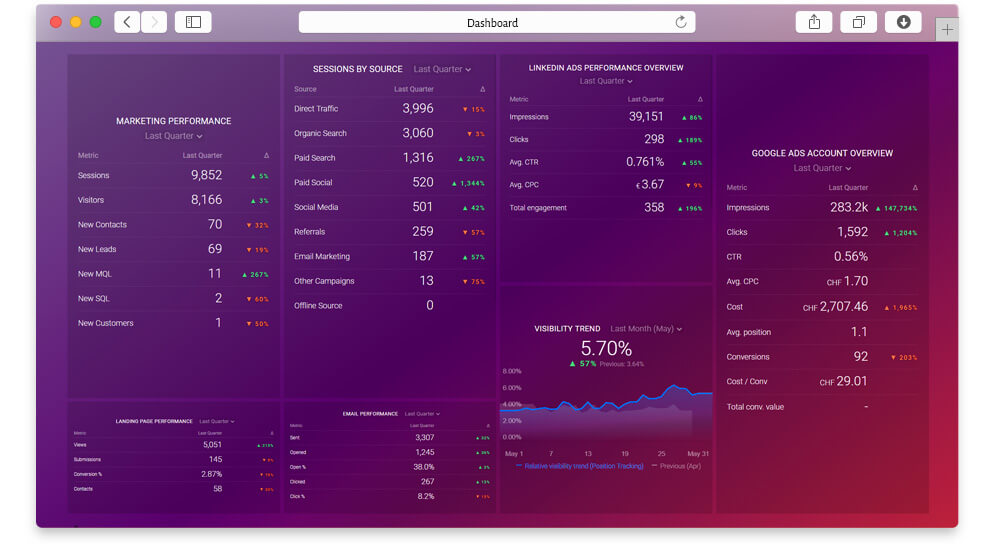This screenshot has width=1000, height=550.
Task: Add a new tab with plus button
Action: pos(947,30)
